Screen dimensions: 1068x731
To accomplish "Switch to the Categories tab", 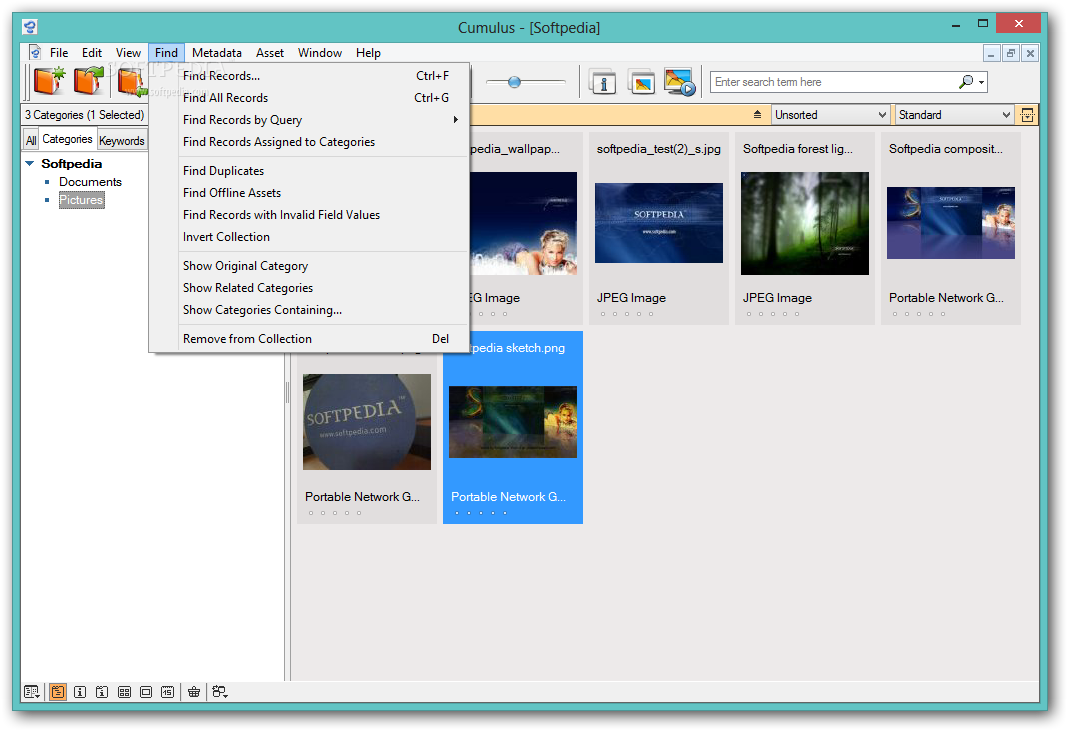I will pyautogui.click(x=67, y=139).
